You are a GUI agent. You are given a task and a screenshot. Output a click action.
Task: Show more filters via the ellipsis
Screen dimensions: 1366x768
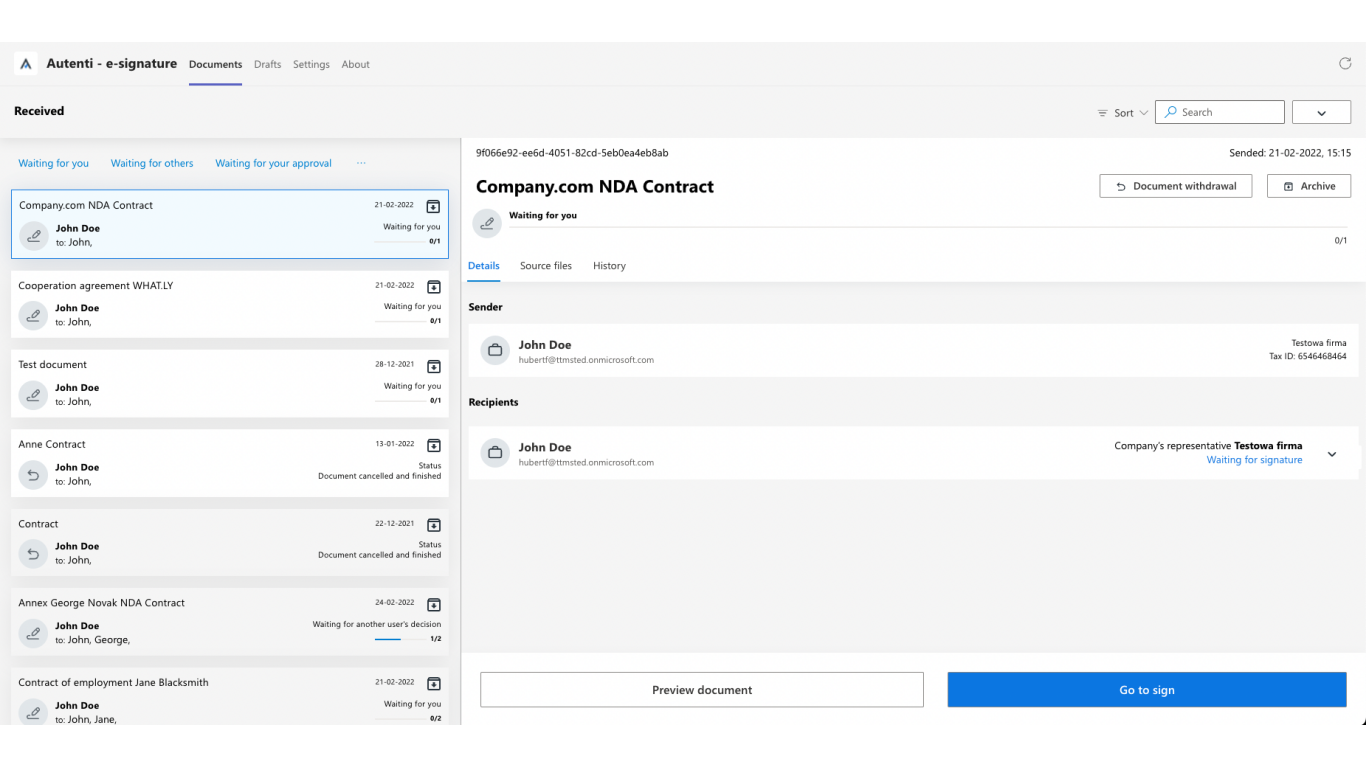(361, 163)
